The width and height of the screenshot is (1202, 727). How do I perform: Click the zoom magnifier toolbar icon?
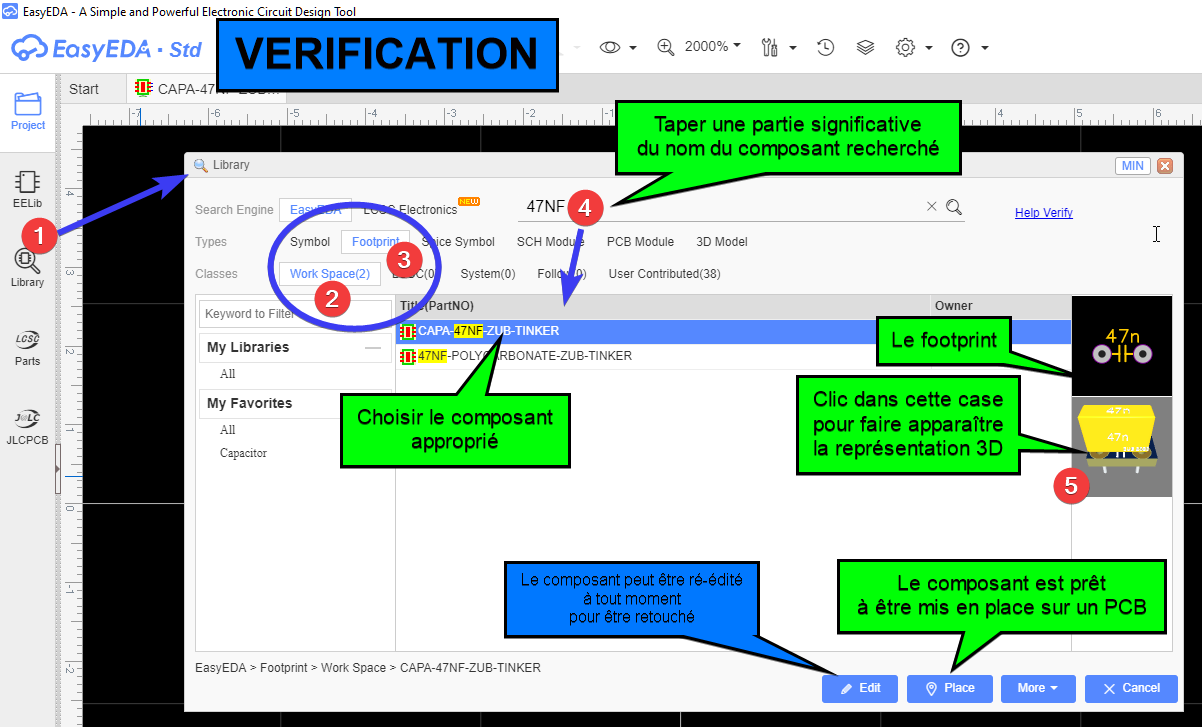pos(666,47)
